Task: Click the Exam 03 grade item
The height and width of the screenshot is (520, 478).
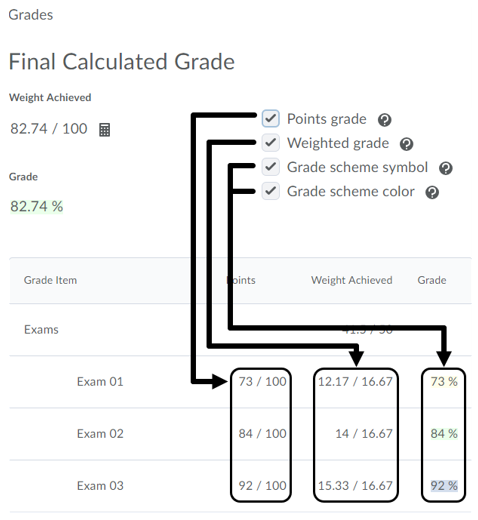Action: (x=100, y=486)
